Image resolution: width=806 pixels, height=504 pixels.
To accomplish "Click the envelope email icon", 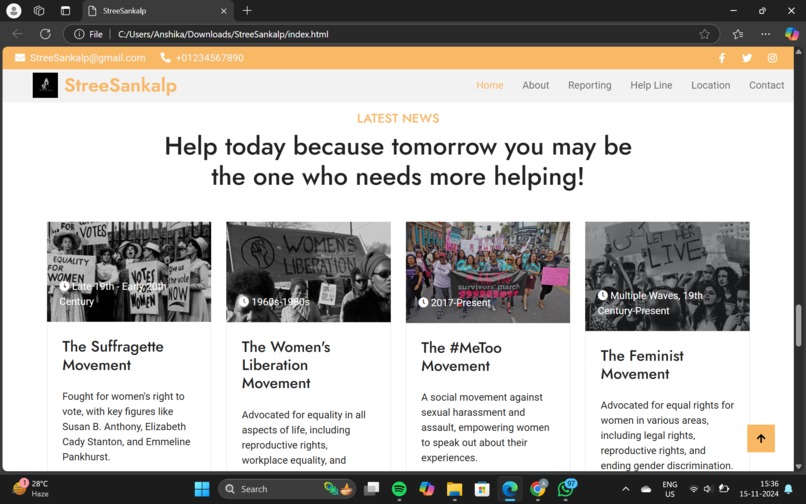I will pyautogui.click(x=20, y=58).
